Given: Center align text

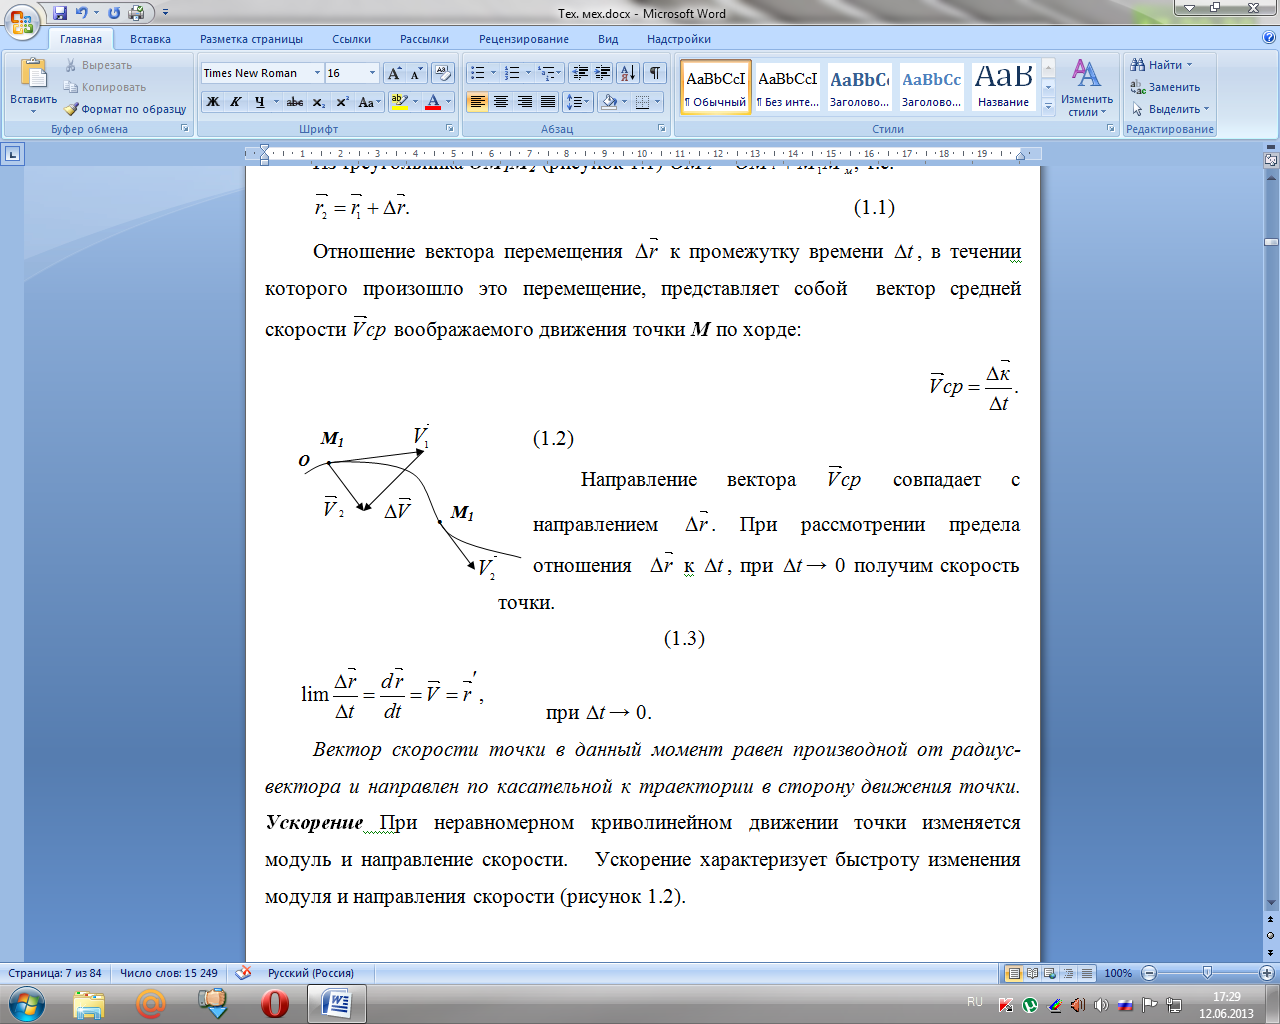Looking at the screenshot, I should pyautogui.click(x=501, y=102).
